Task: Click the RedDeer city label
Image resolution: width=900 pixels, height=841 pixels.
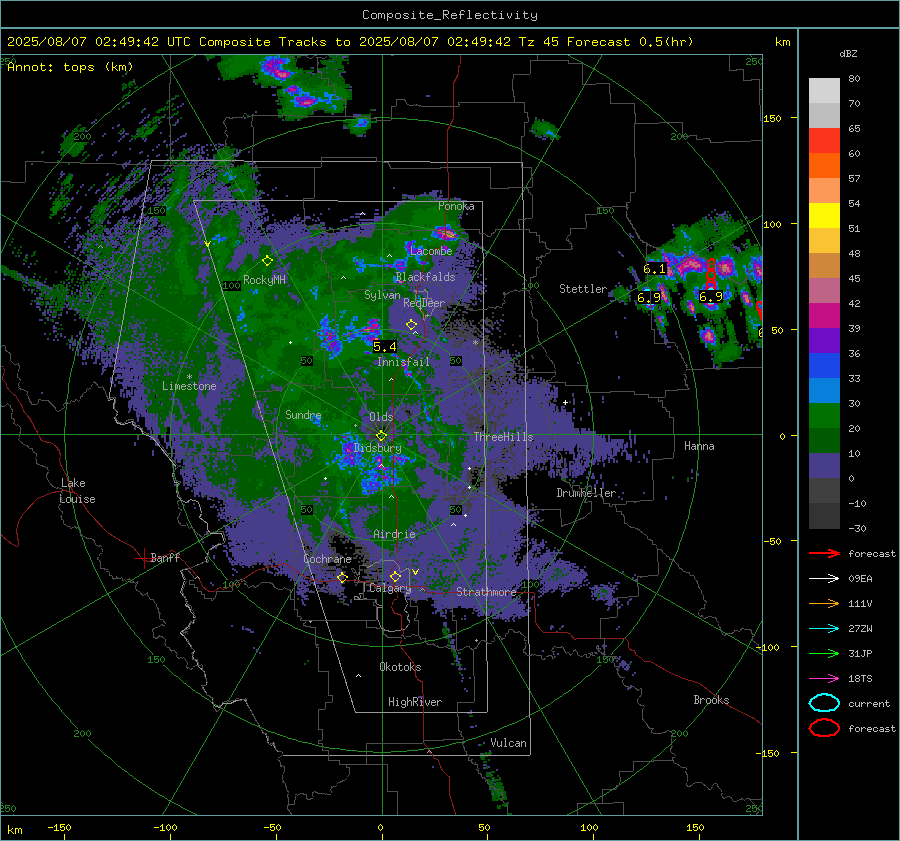Action: tap(424, 303)
